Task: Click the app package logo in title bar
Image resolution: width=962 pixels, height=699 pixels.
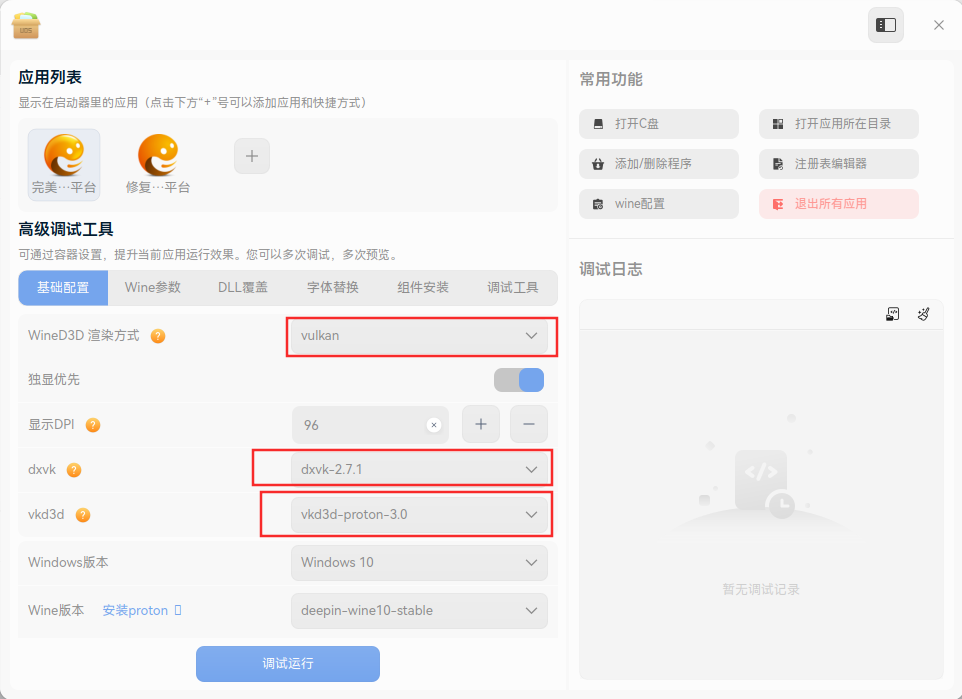Action: pyautogui.click(x=26, y=25)
